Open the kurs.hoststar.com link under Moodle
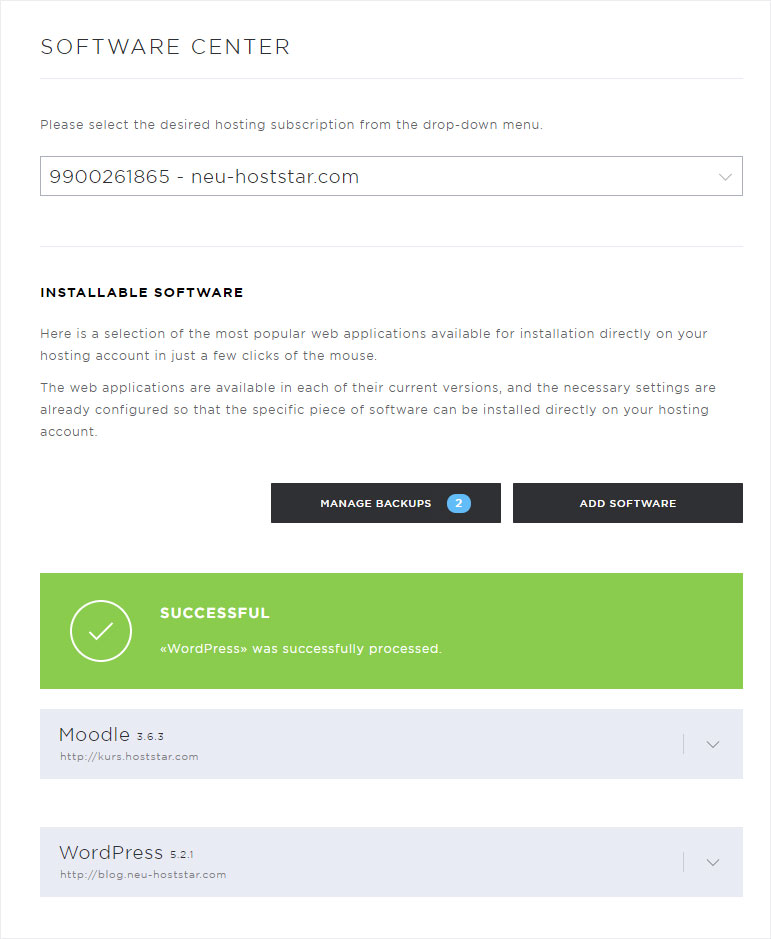The height and width of the screenshot is (939, 771). pyautogui.click(x=129, y=756)
